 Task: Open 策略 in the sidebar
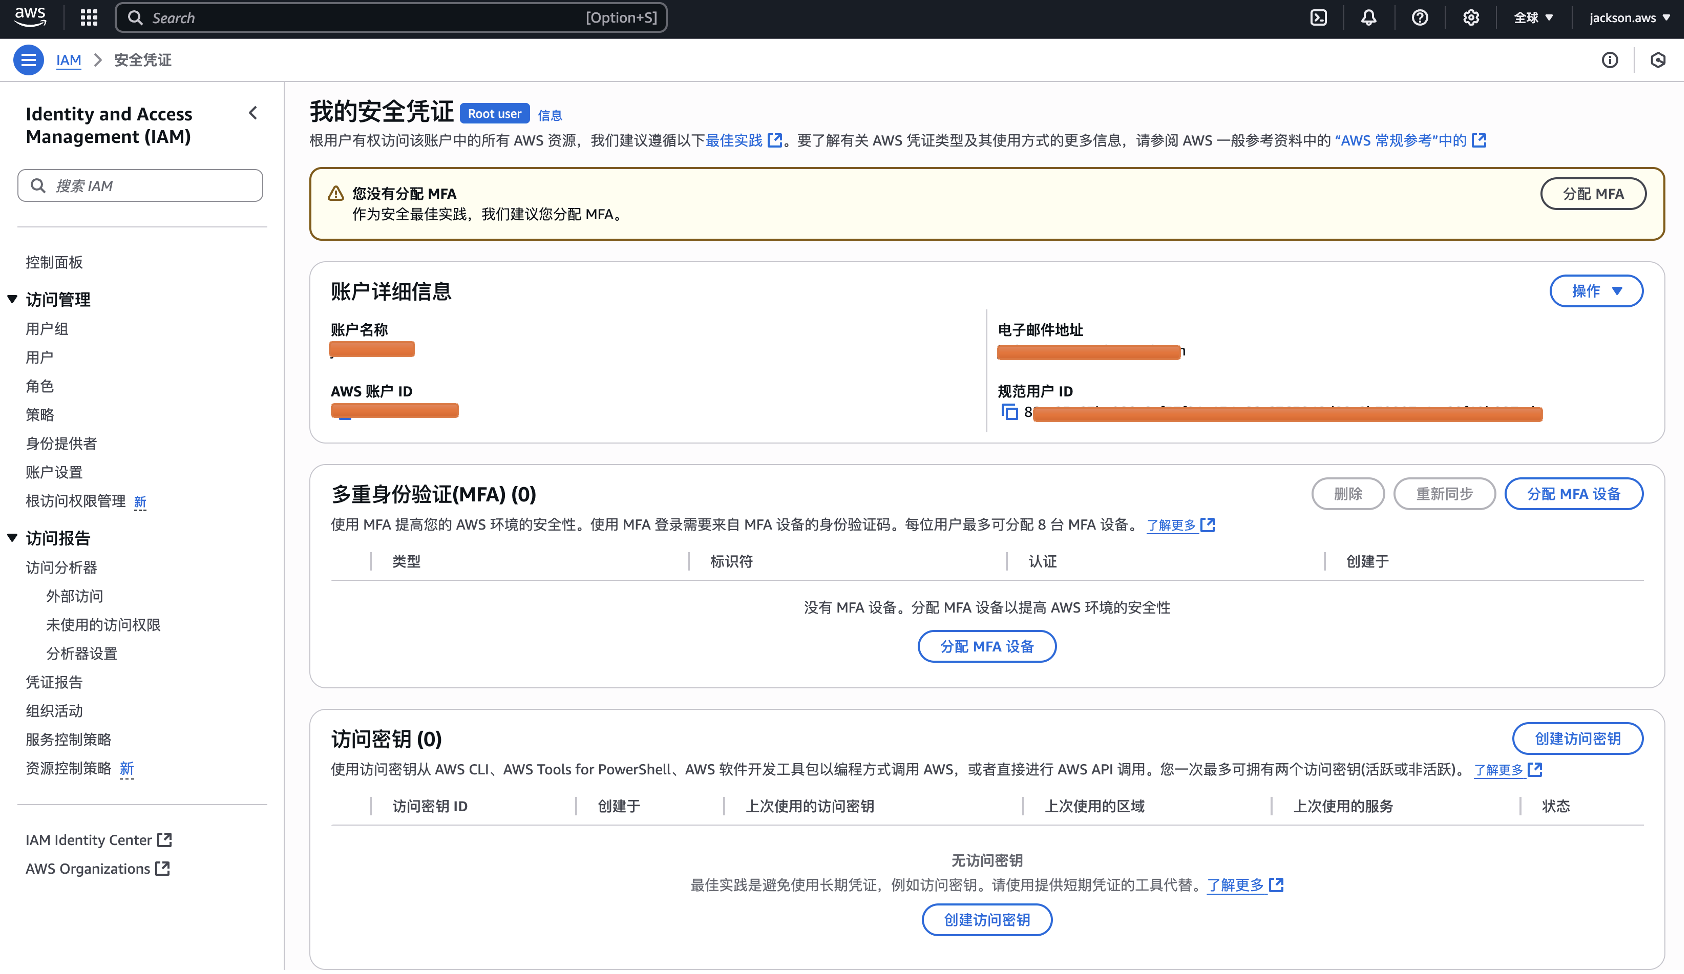click(x=40, y=415)
